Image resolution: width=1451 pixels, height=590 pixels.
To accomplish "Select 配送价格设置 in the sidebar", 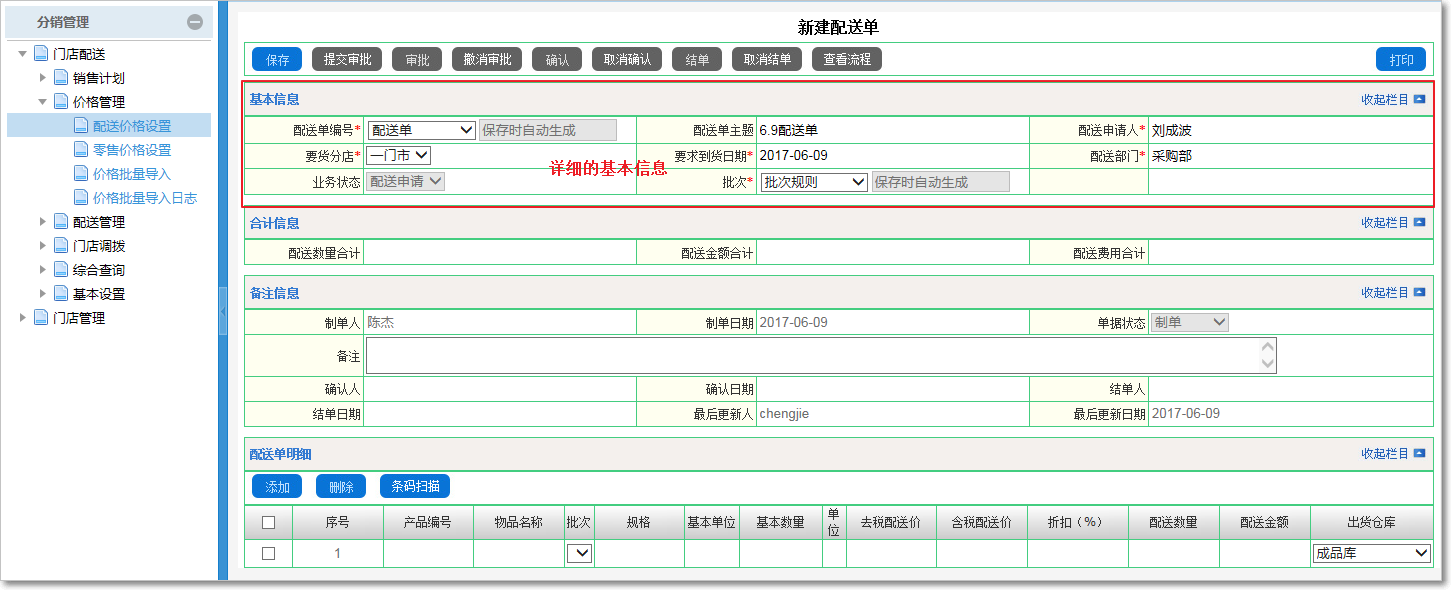I will pos(131,126).
